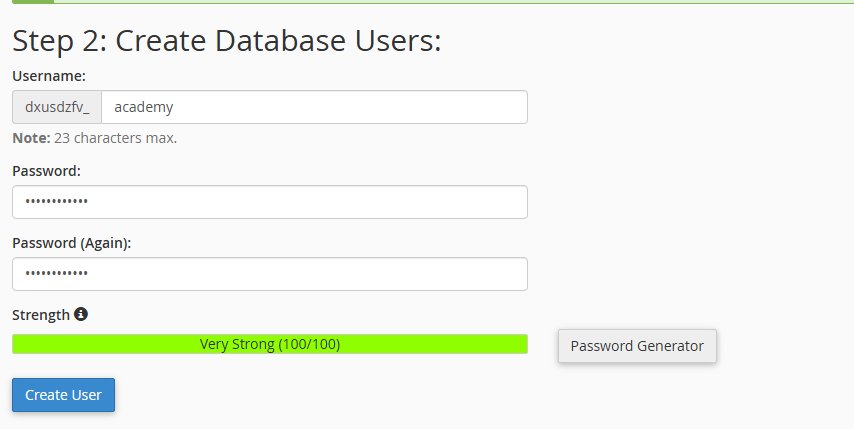Click the dxusdzfv_ username prefix box

[57, 107]
